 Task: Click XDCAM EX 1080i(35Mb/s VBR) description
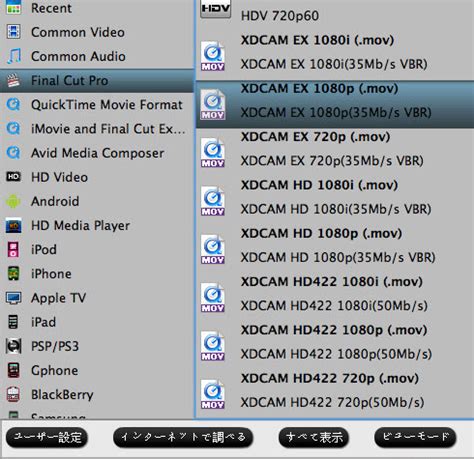coord(334,64)
